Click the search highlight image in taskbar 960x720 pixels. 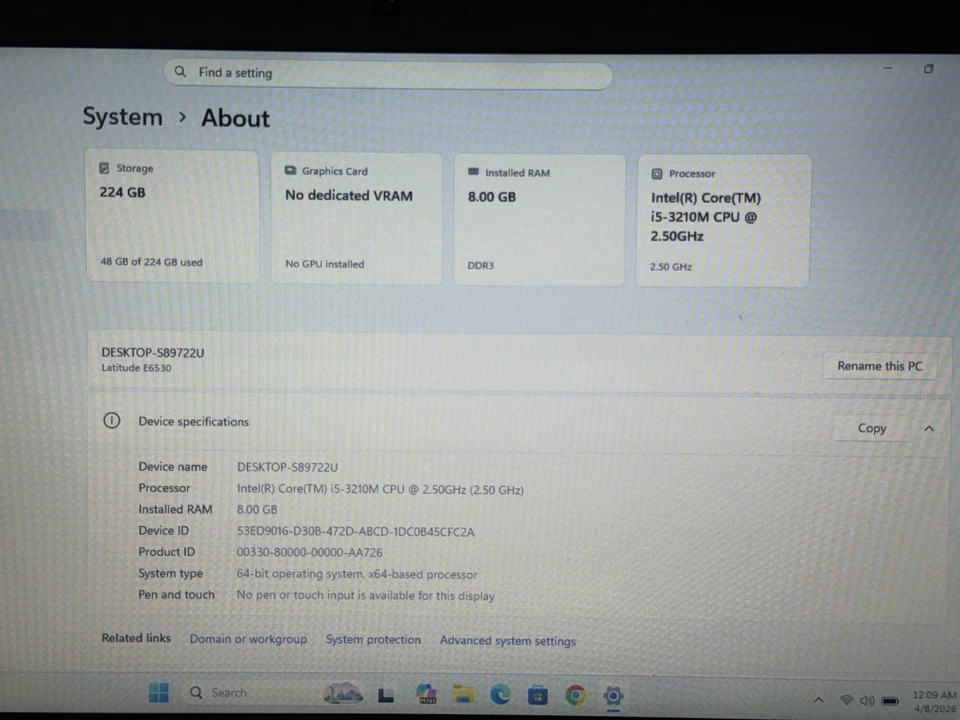343,692
